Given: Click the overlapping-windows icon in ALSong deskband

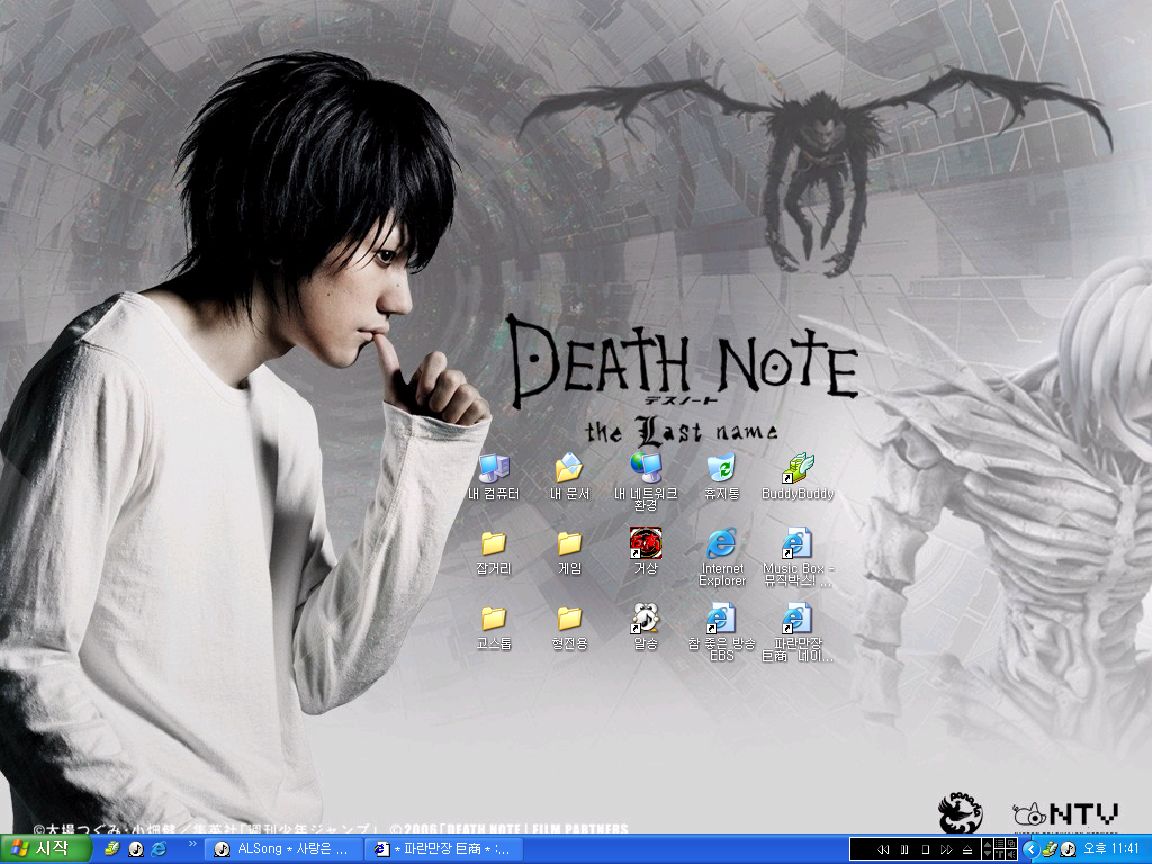Looking at the screenshot, I should tap(1012, 843).
